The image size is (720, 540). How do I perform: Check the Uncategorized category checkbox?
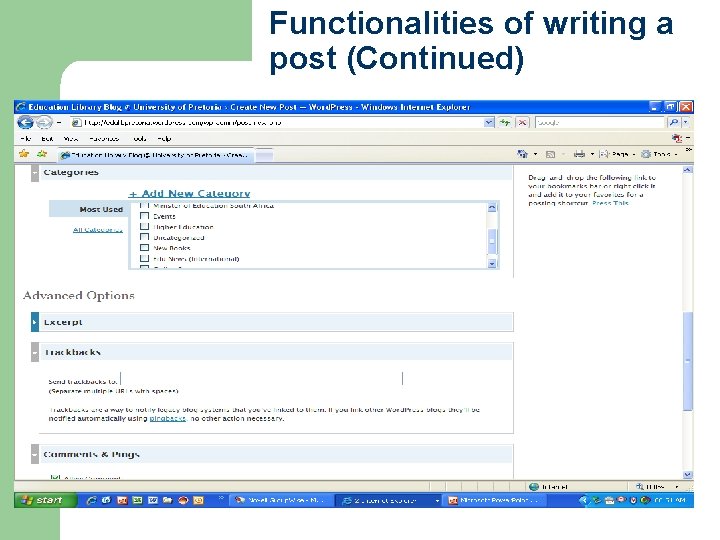tap(144, 237)
